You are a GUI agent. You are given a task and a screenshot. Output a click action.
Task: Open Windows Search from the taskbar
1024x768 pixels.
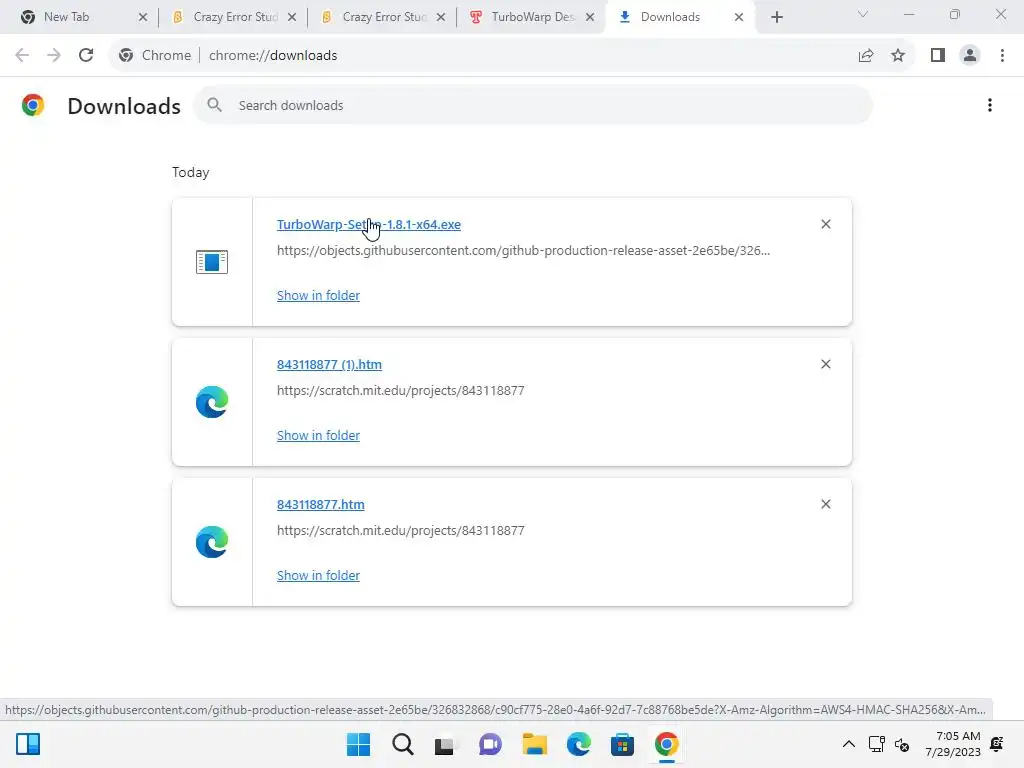(403, 744)
